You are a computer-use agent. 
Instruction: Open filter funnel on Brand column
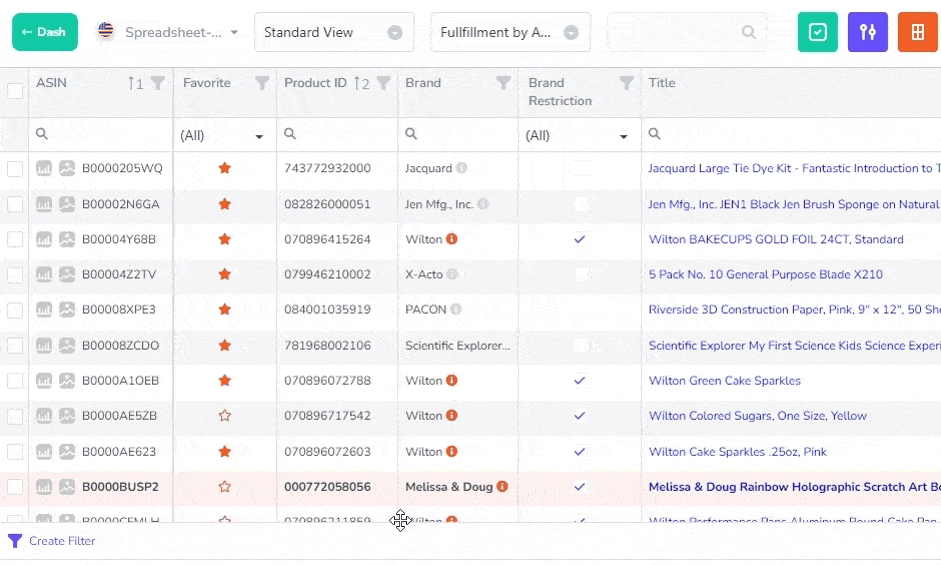[504, 83]
